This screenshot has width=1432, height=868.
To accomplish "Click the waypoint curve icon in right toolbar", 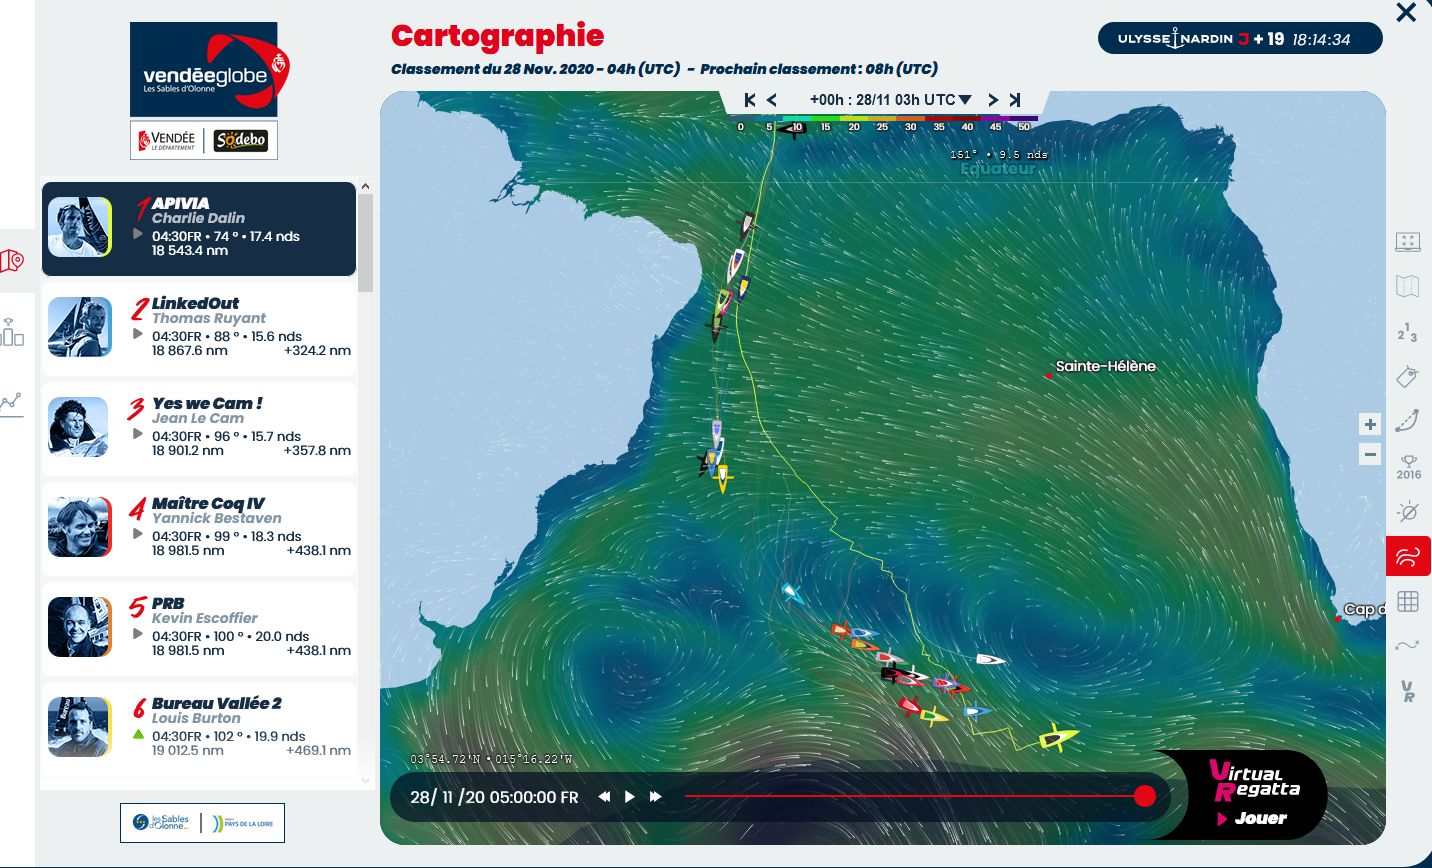I will pyautogui.click(x=1407, y=646).
